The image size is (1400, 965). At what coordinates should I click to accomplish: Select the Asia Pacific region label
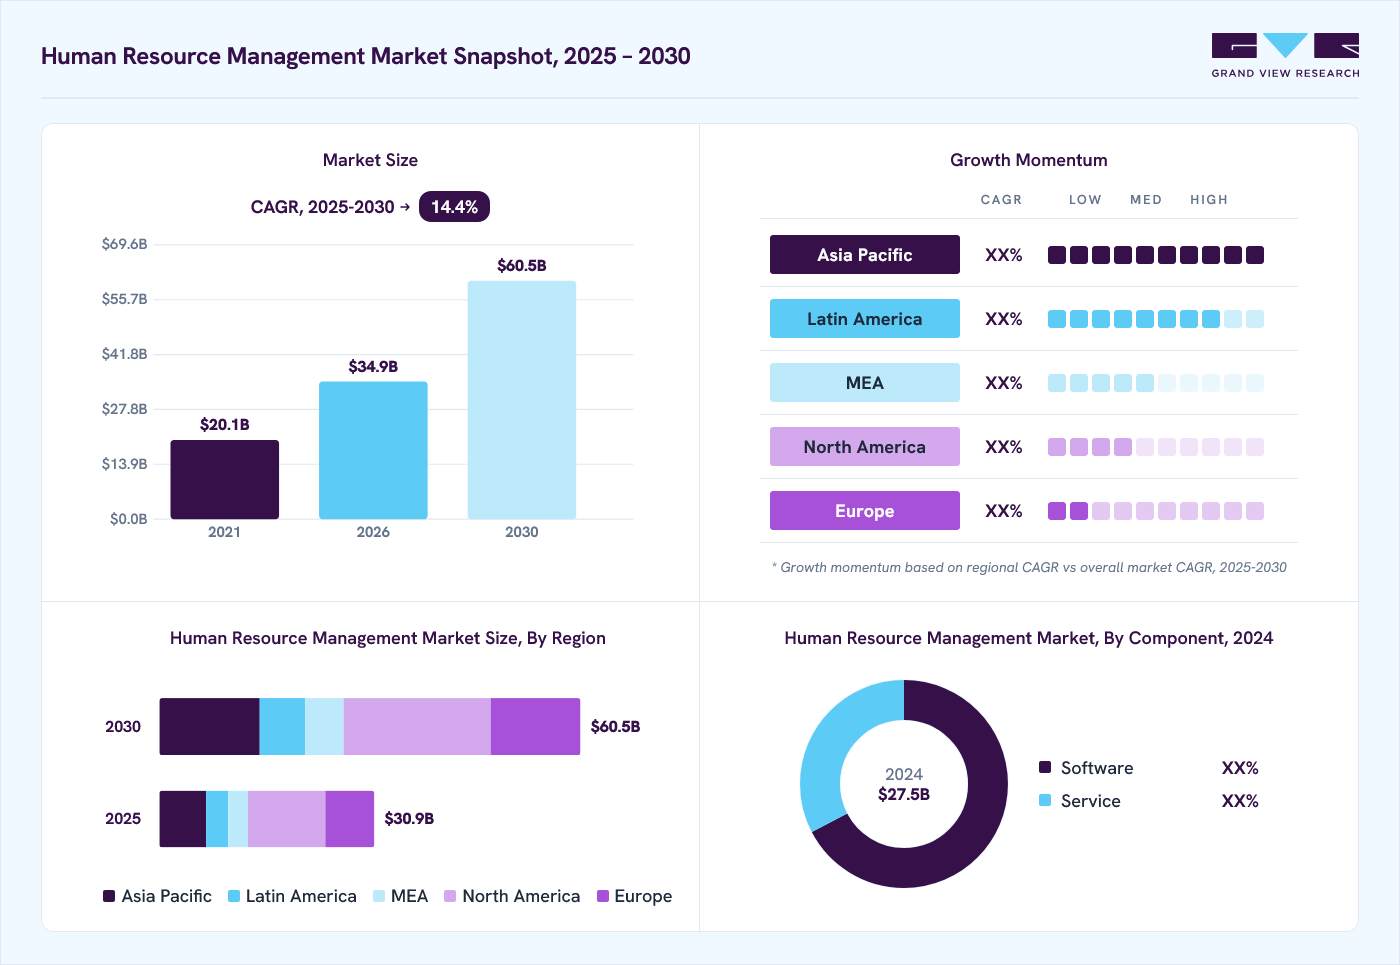tap(864, 255)
